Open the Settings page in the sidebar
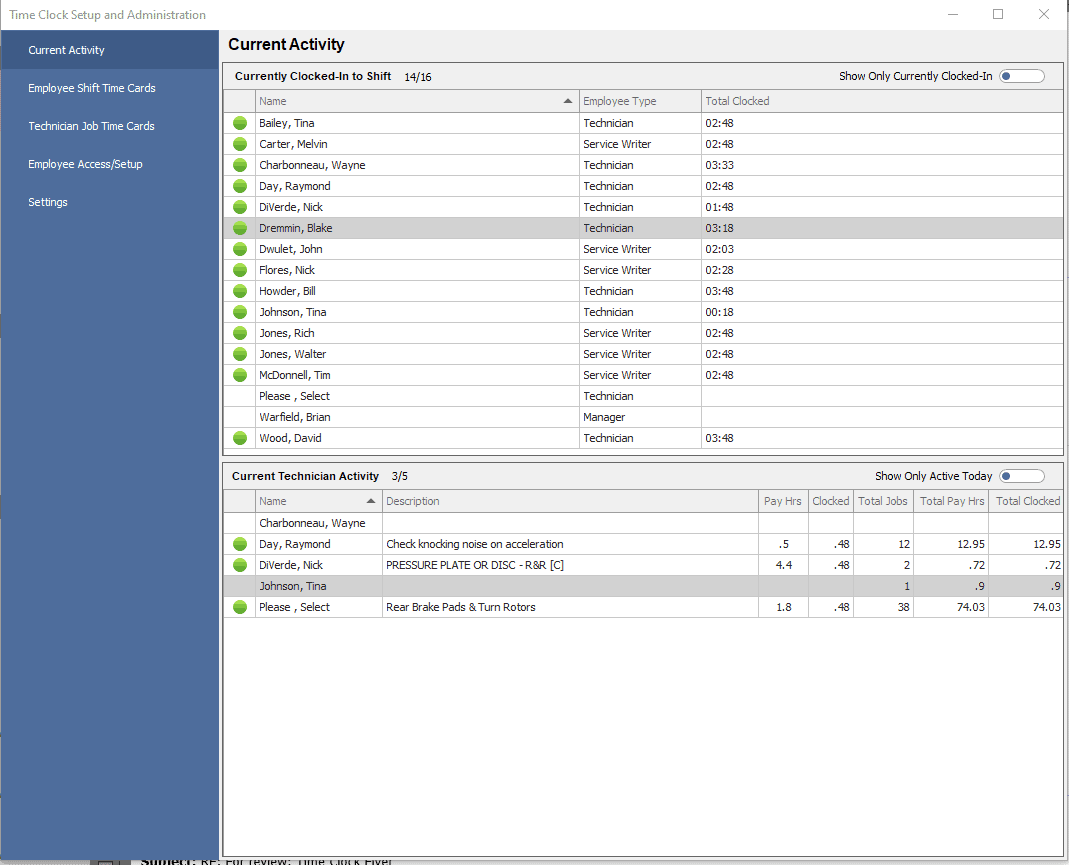The image size is (1069, 865). click(47, 202)
